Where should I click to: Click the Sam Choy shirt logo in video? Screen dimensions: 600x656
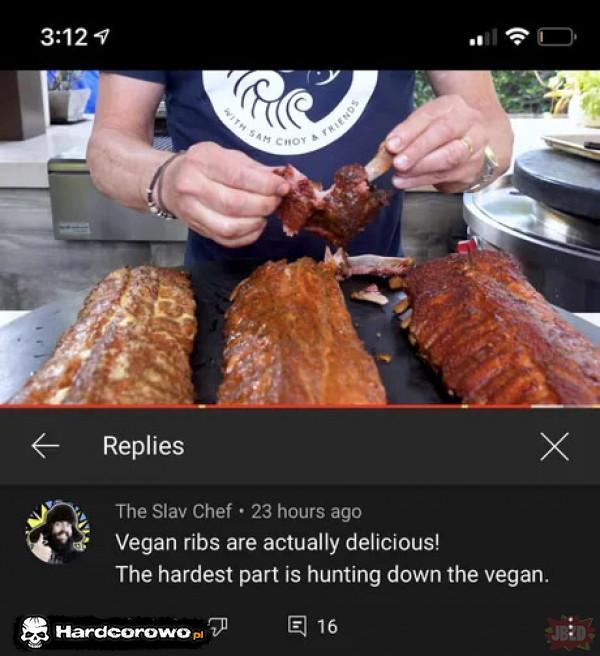pos(290,110)
